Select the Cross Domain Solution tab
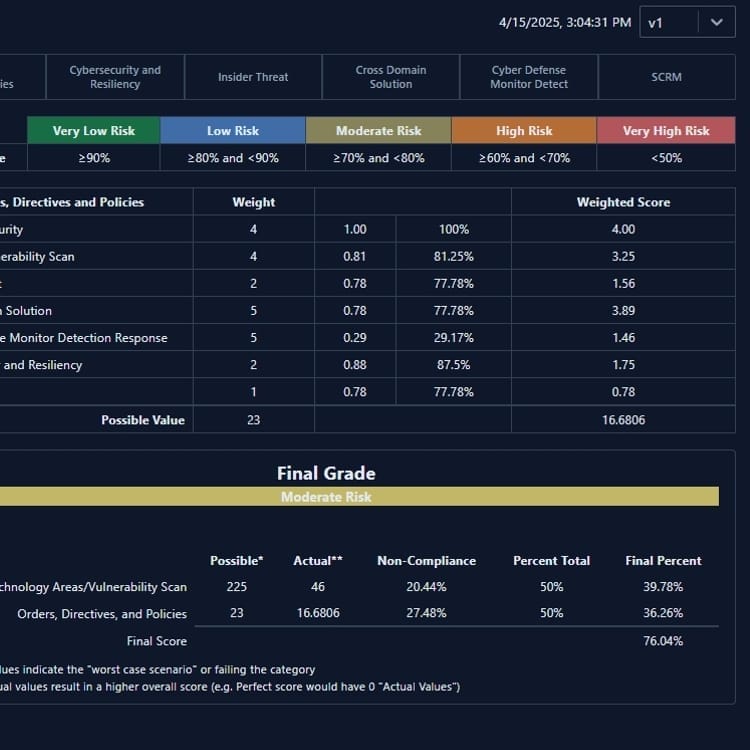 tap(391, 77)
